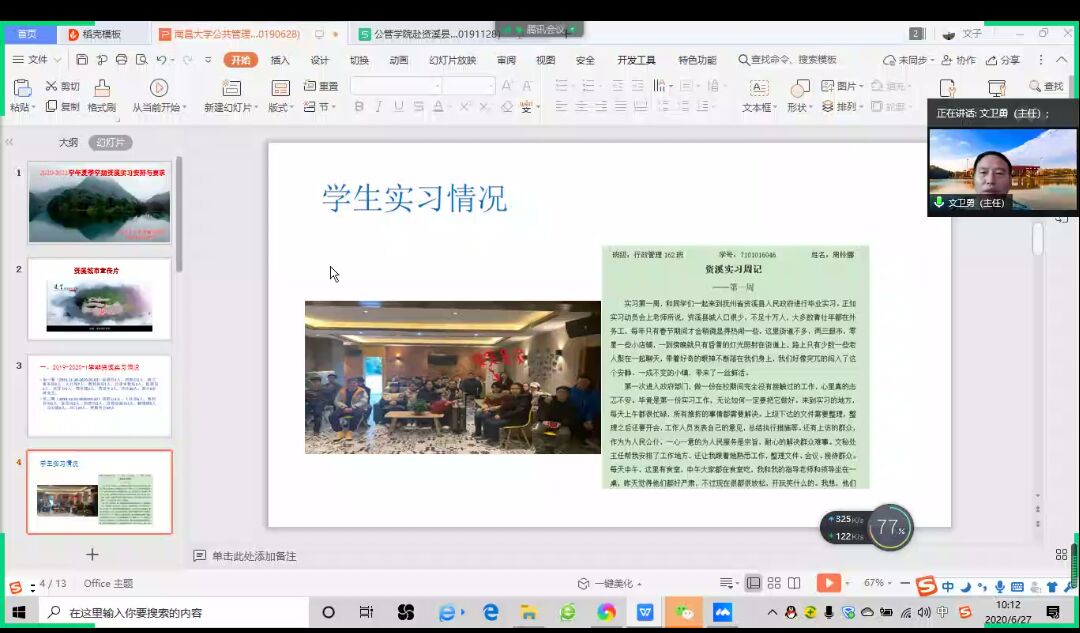Start slideshow with 从当前开始 icon
The image size is (1080, 633).
tap(159, 87)
